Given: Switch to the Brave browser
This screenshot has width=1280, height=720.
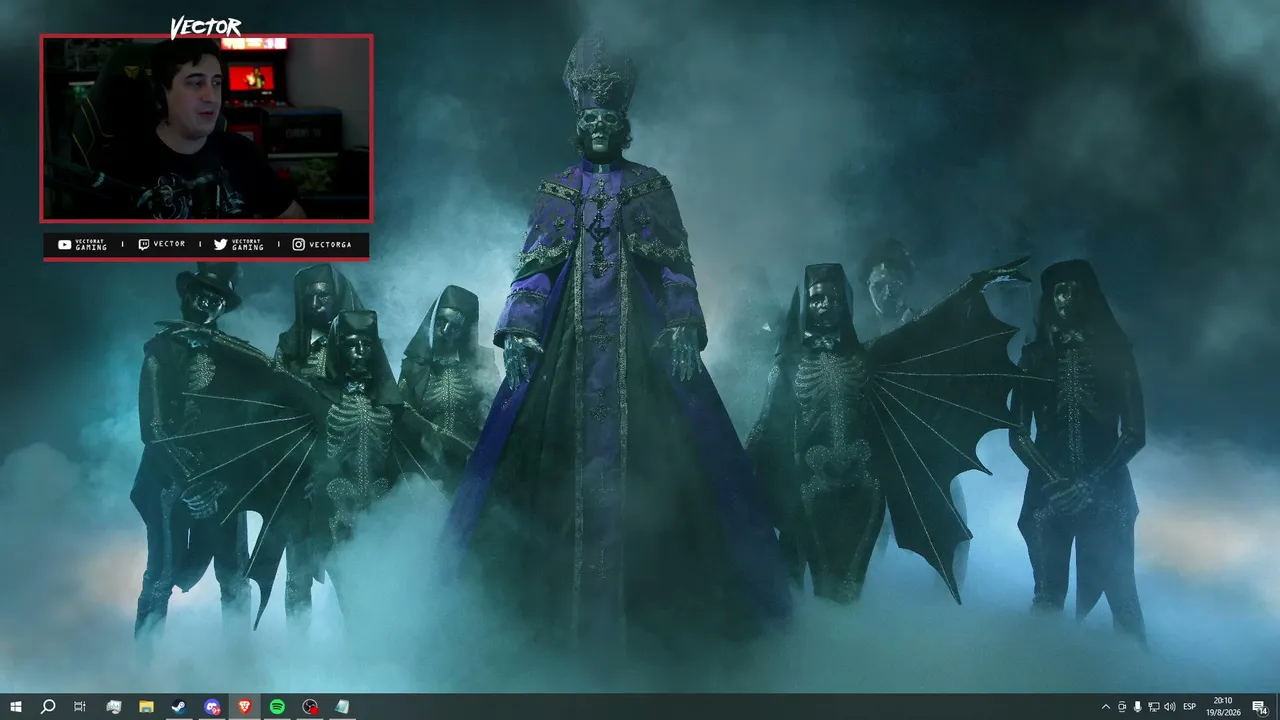Looking at the screenshot, I should (245, 707).
